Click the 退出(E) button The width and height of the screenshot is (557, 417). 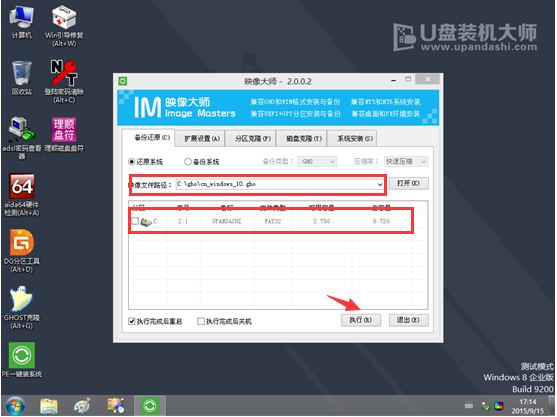click(x=409, y=320)
